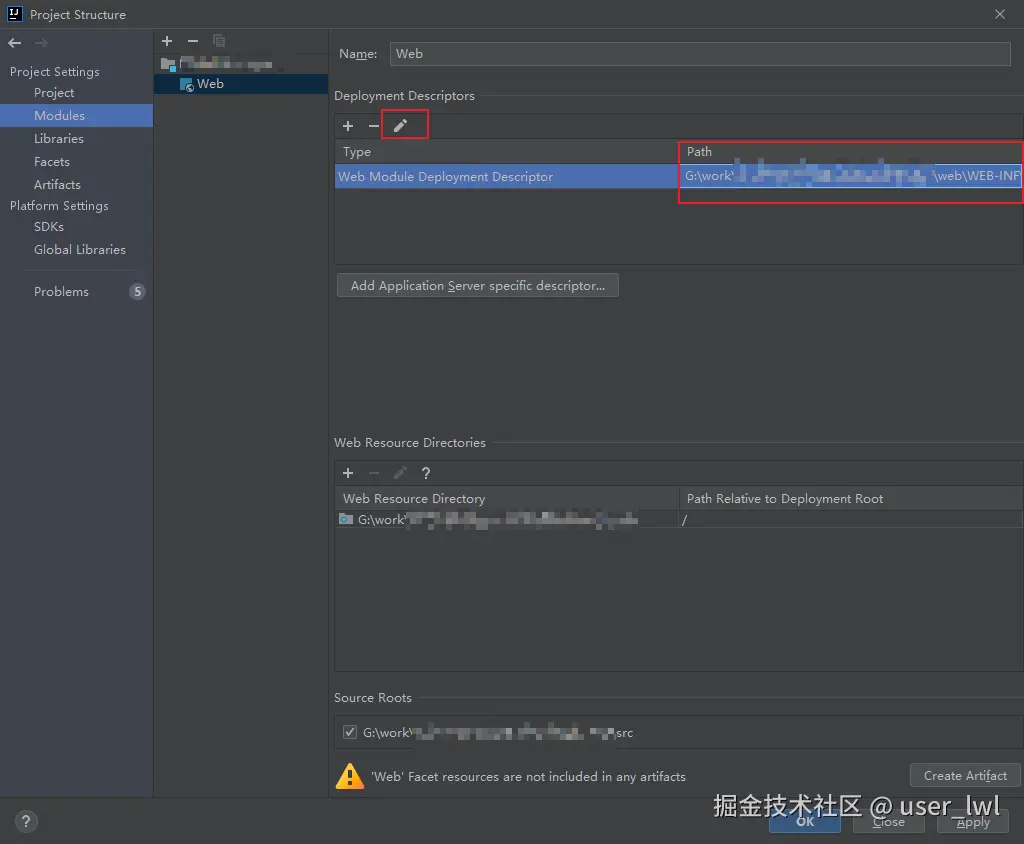Click the Facet resources not included warning text
Image resolution: width=1024 pixels, height=844 pixels.
[x=528, y=777]
